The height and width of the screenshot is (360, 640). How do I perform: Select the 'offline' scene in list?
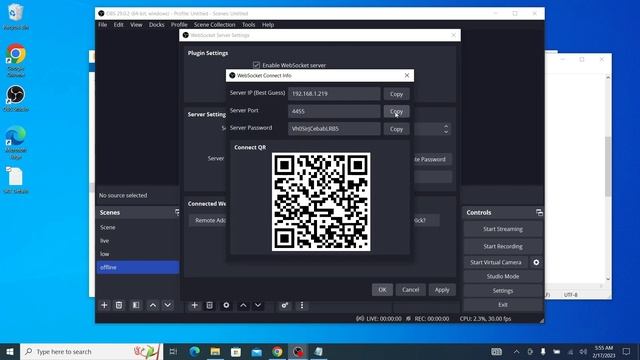(x=138, y=267)
